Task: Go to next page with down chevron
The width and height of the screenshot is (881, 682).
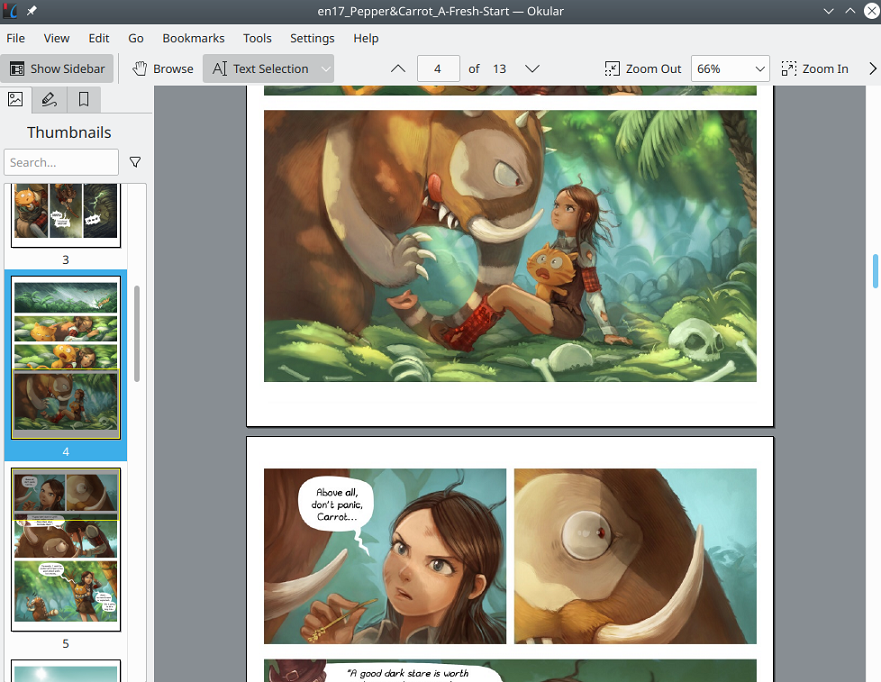Action: click(532, 69)
